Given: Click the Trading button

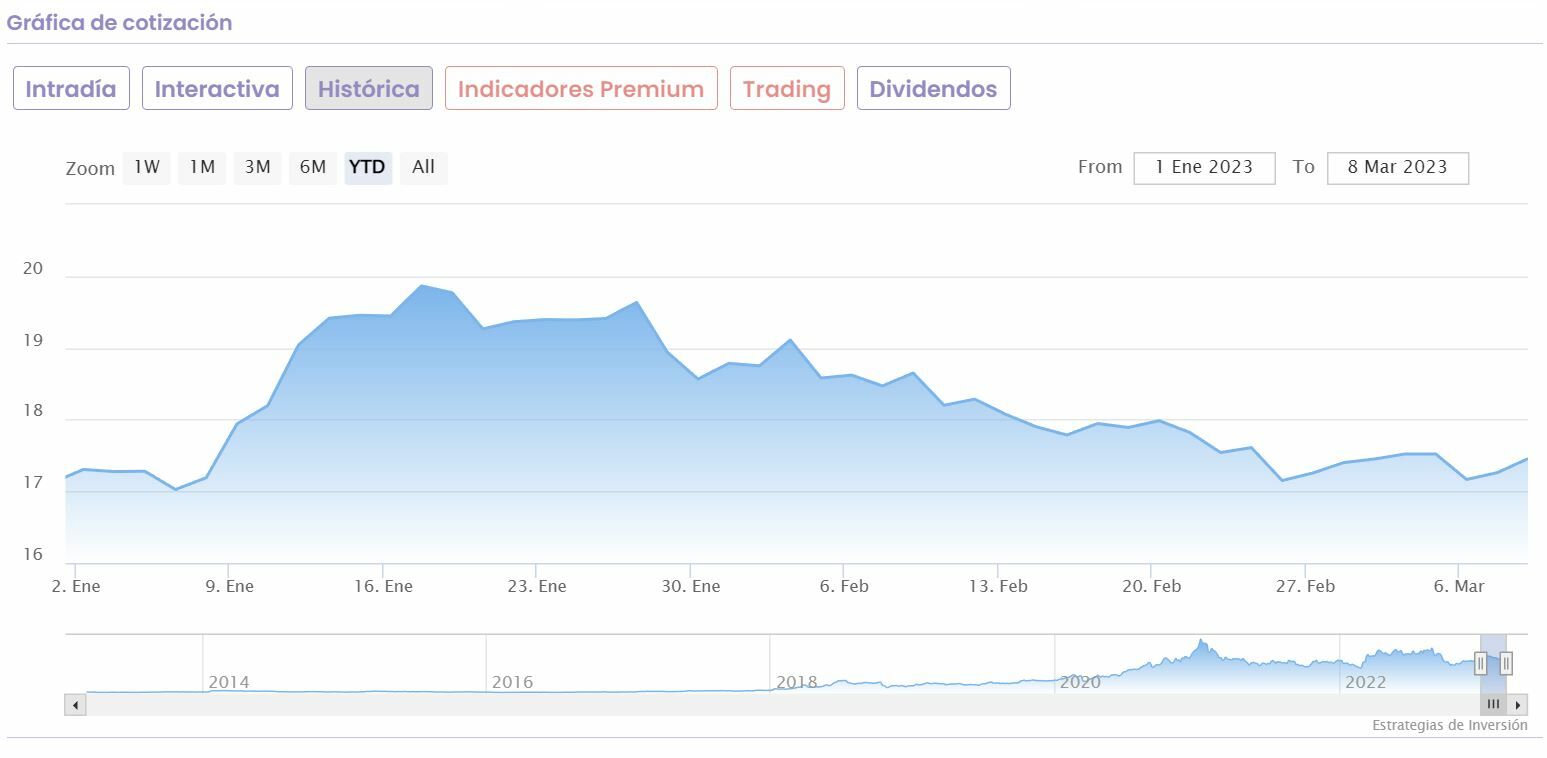Looking at the screenshot, I should (x=787, y=89).
